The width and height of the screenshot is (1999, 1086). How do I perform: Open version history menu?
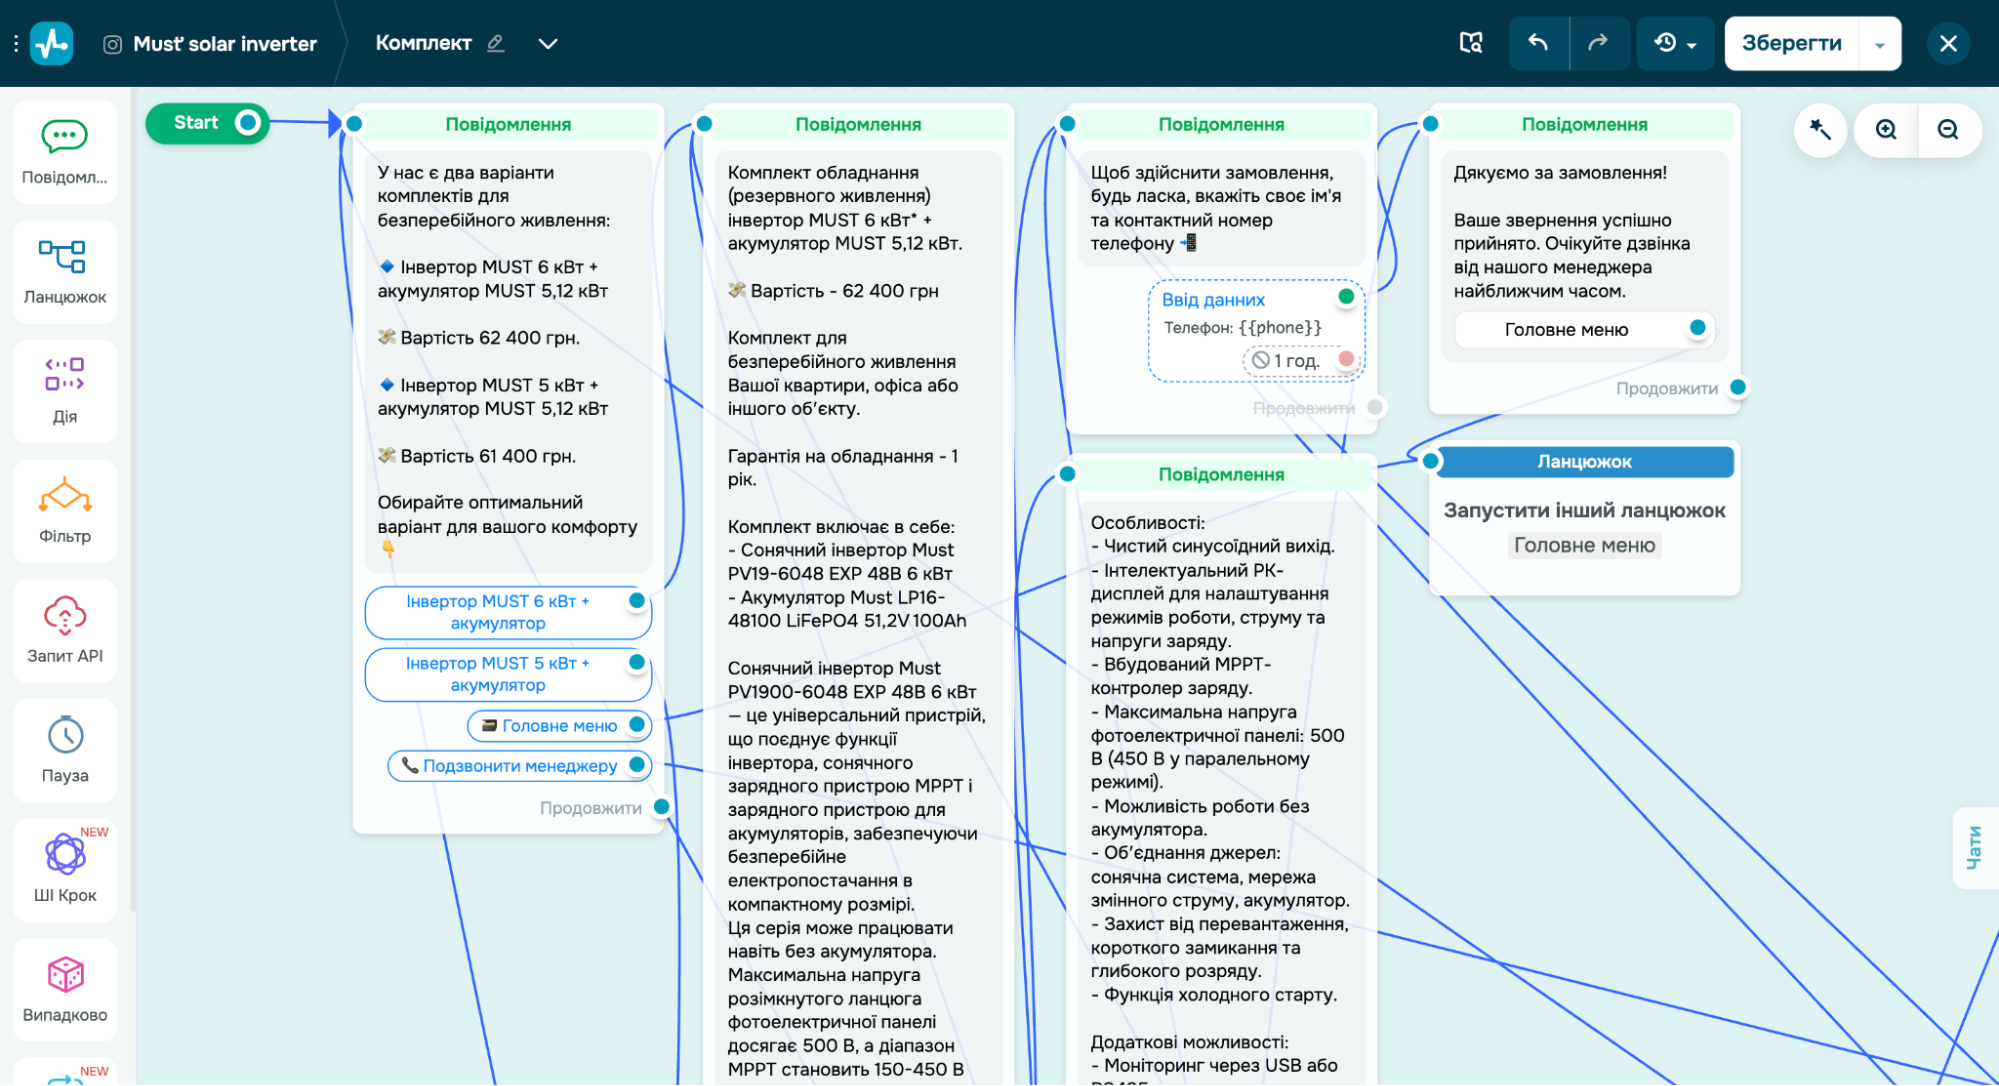(1675, 43)
